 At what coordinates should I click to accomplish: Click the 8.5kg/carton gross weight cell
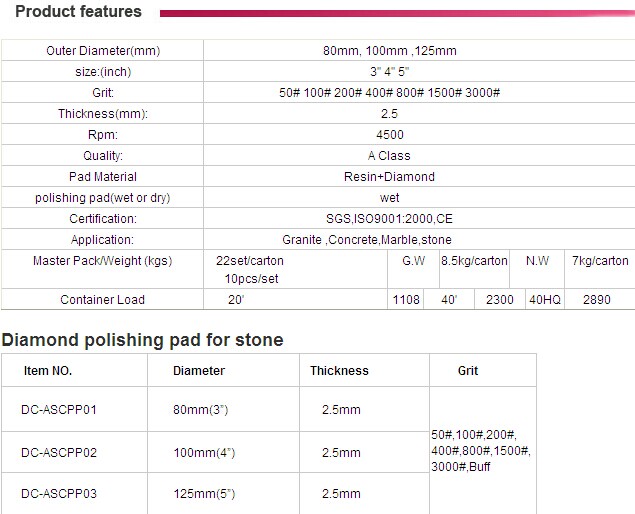click(474, 261)
